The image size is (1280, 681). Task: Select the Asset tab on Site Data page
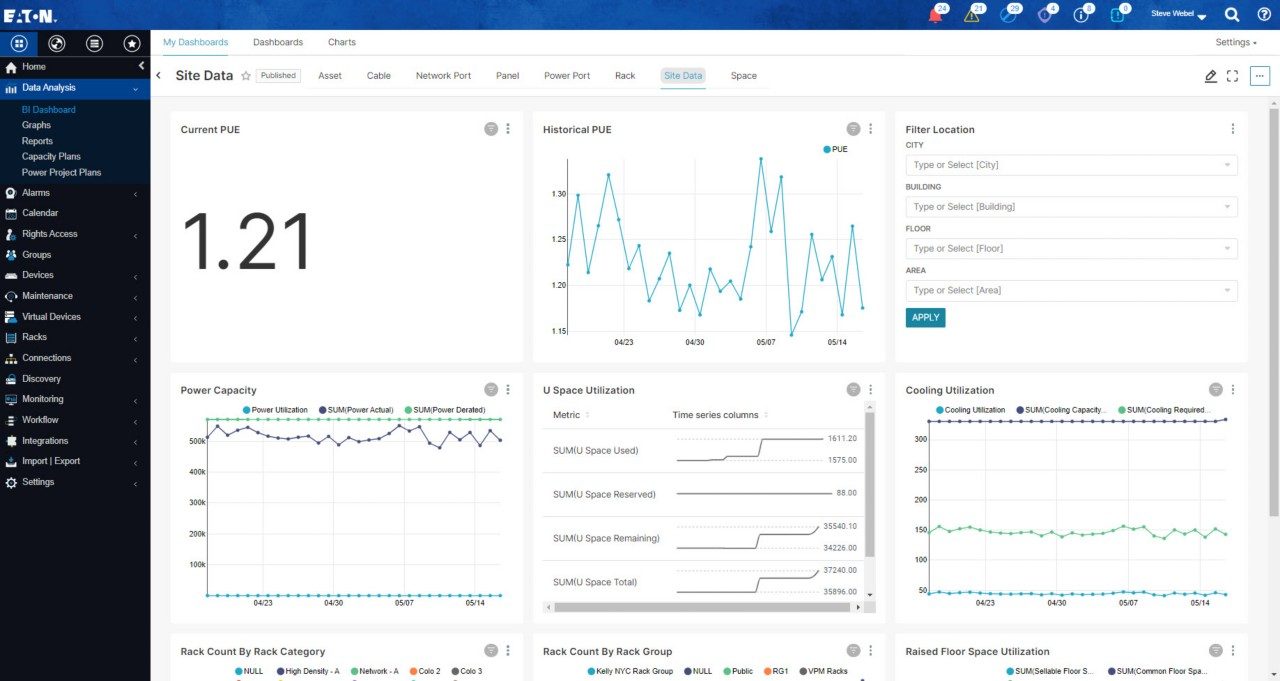(329, 75)
